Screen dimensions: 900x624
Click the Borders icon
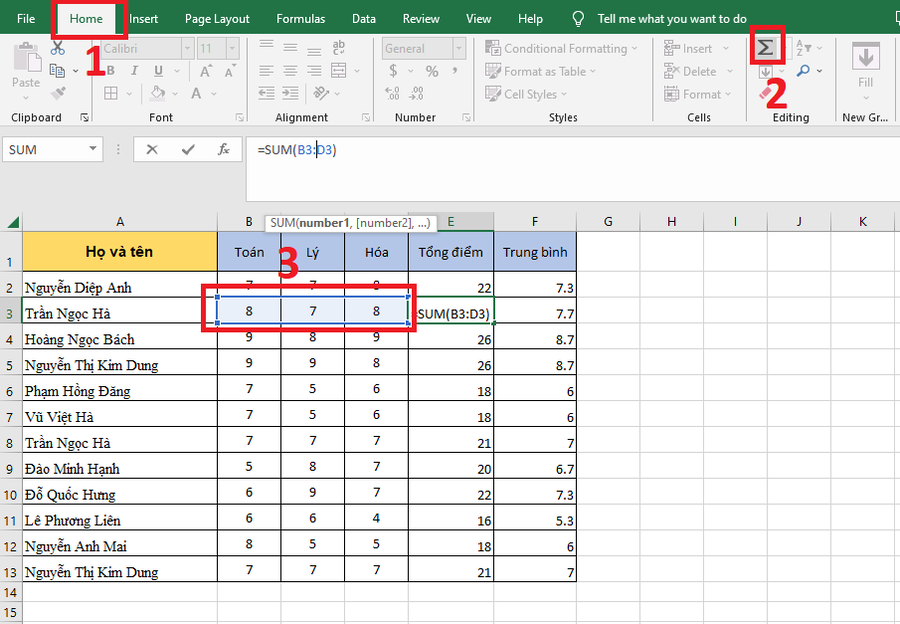[x=111, y=93]
